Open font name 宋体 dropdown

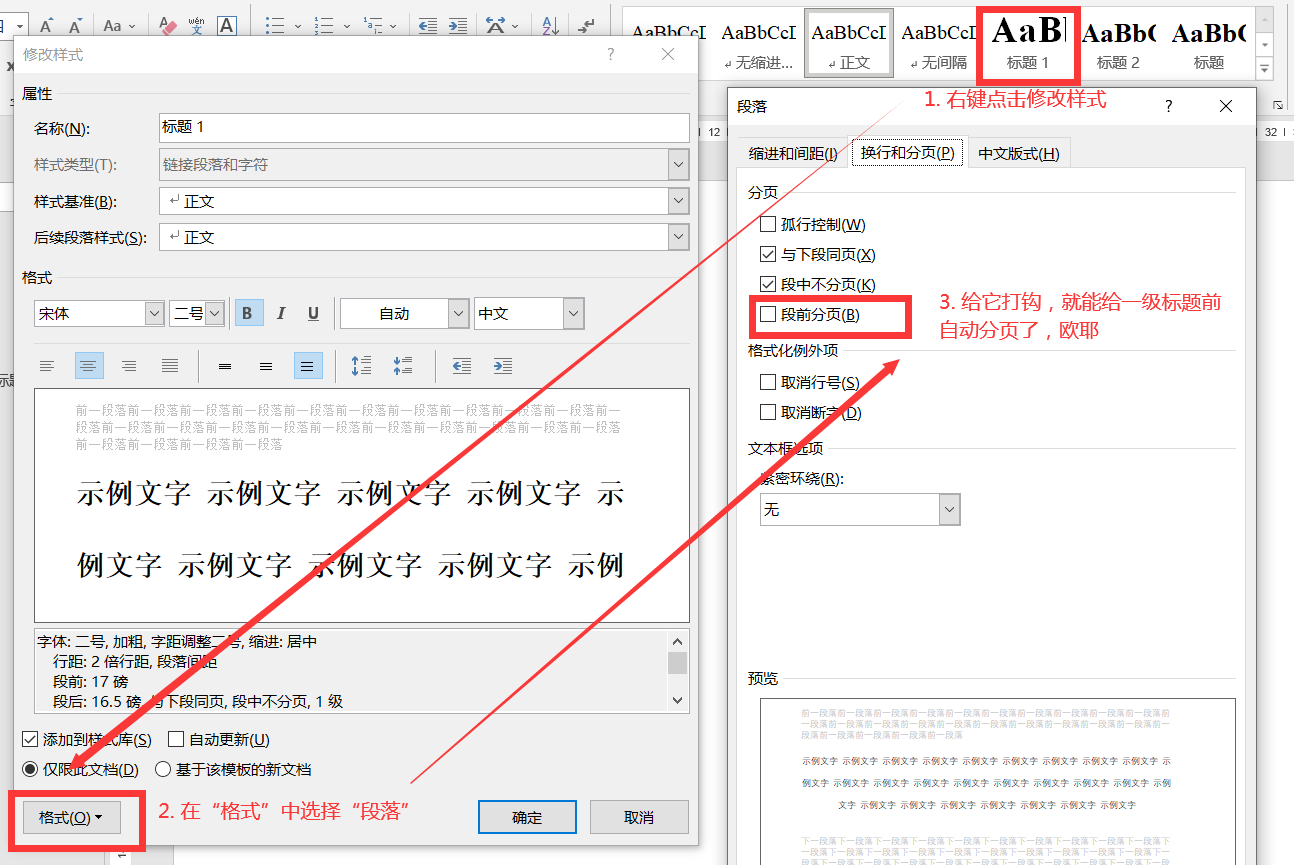tap(154, 313)
